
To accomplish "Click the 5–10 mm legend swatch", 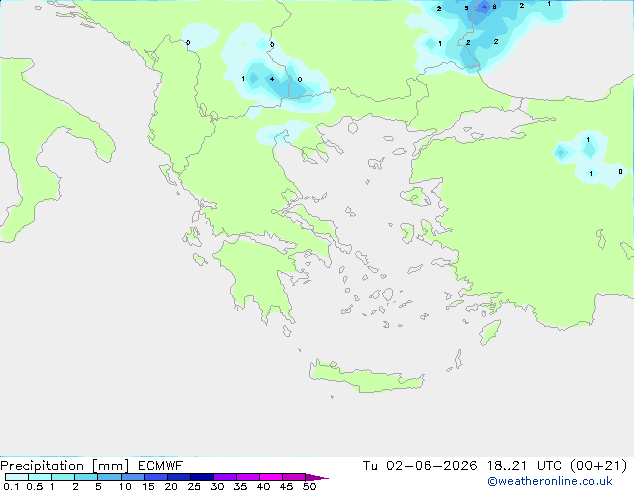I will pyautogui.click(x=109, y=477).
